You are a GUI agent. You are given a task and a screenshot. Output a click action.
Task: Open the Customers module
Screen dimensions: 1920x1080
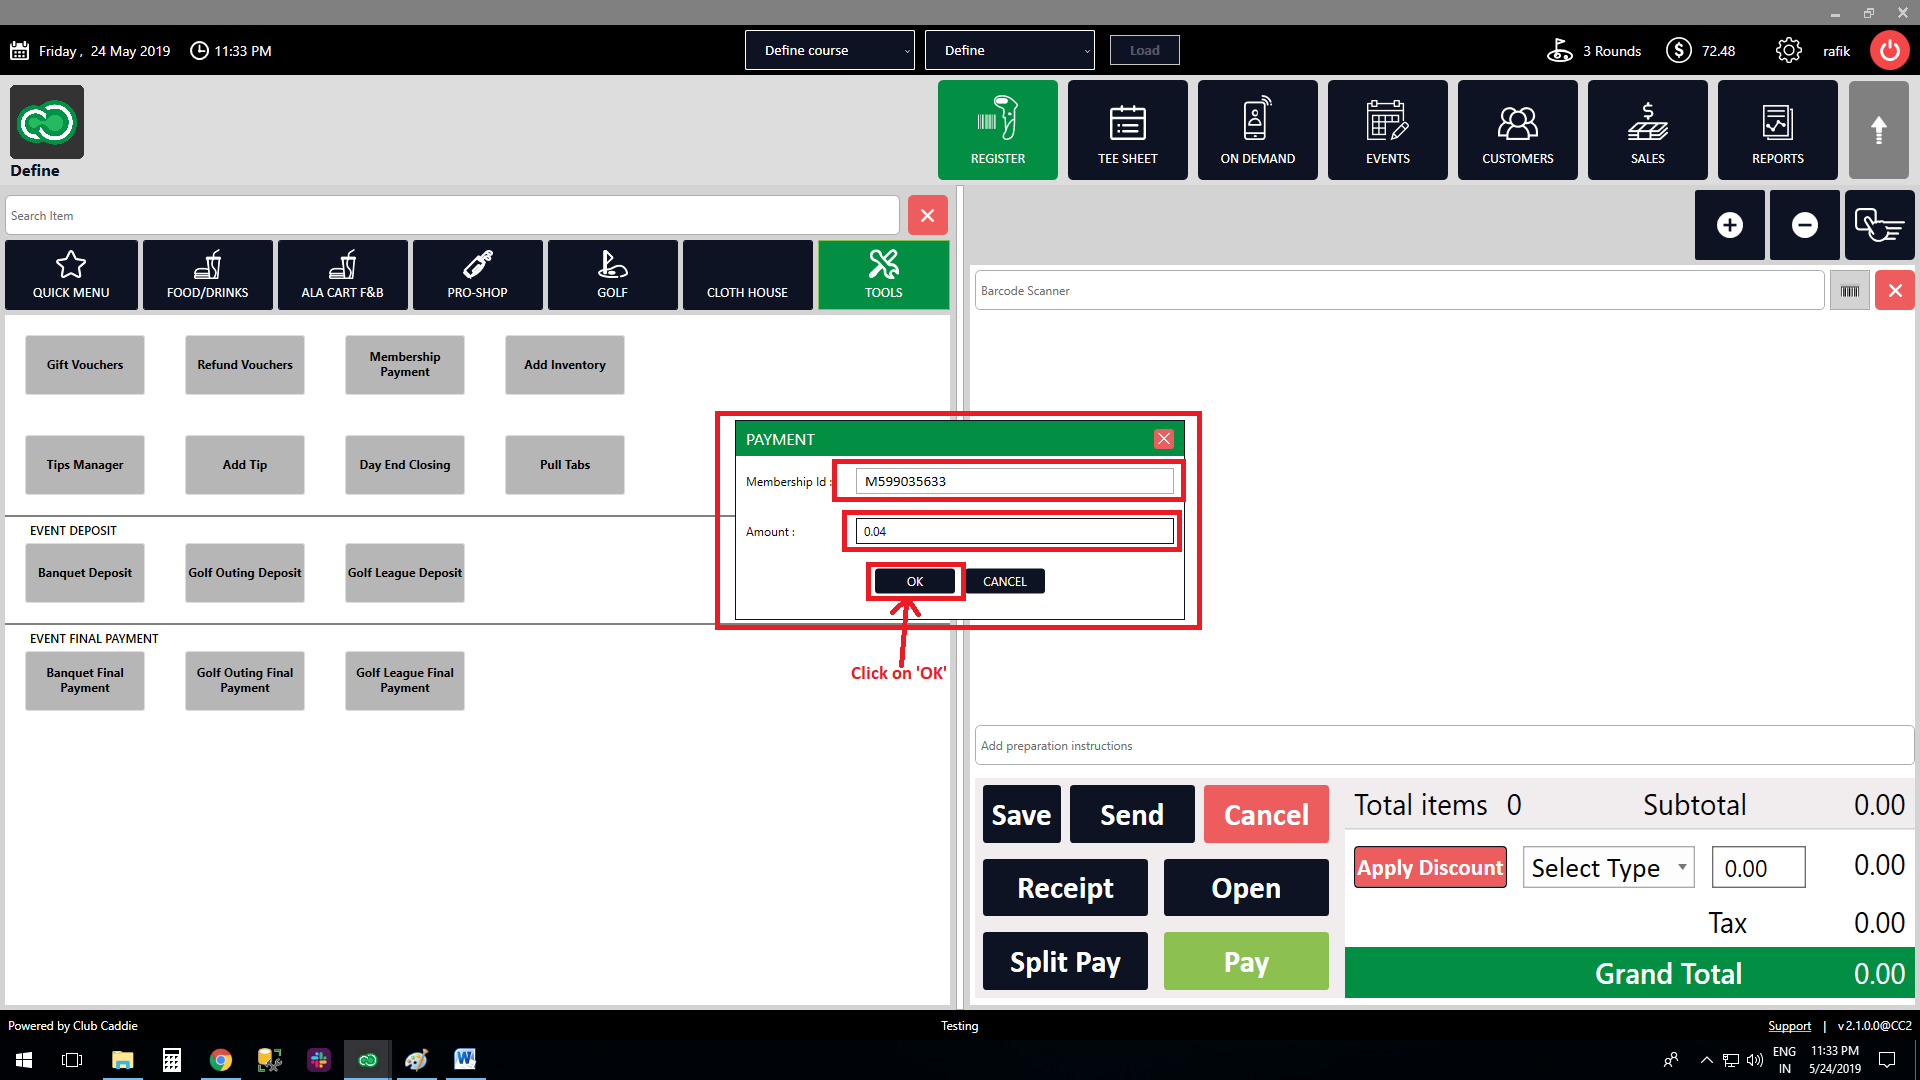pyautogui.click(x=1517, y=130)
